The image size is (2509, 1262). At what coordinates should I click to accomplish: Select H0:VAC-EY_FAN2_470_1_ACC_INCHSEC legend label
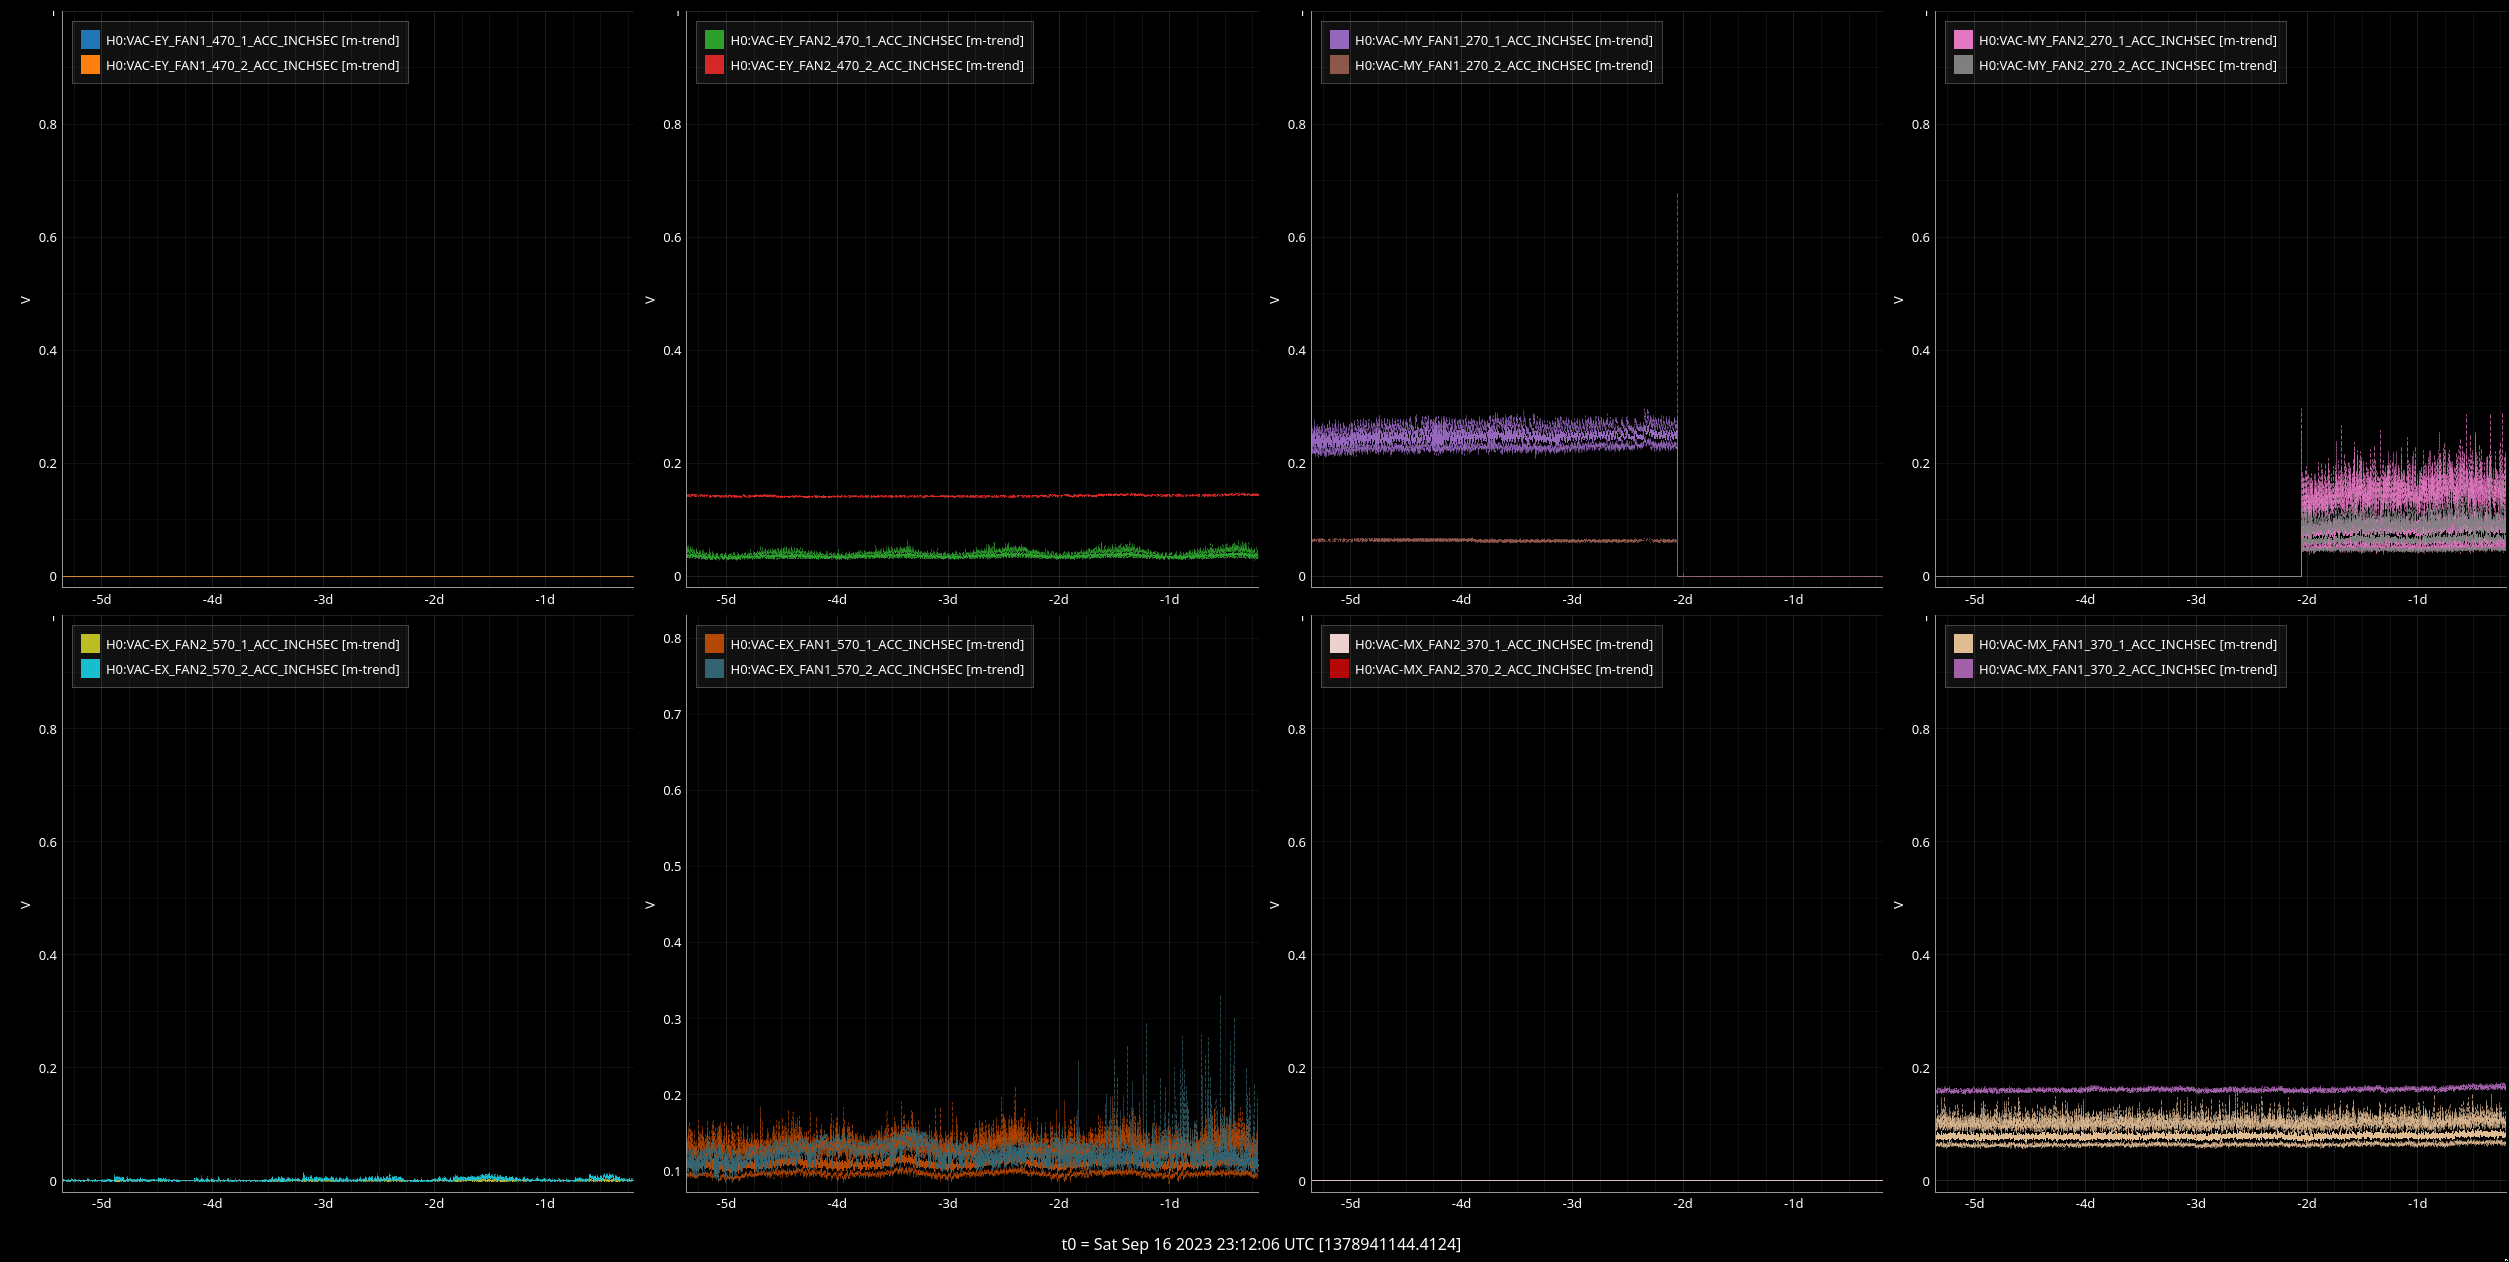coord(877,41)
